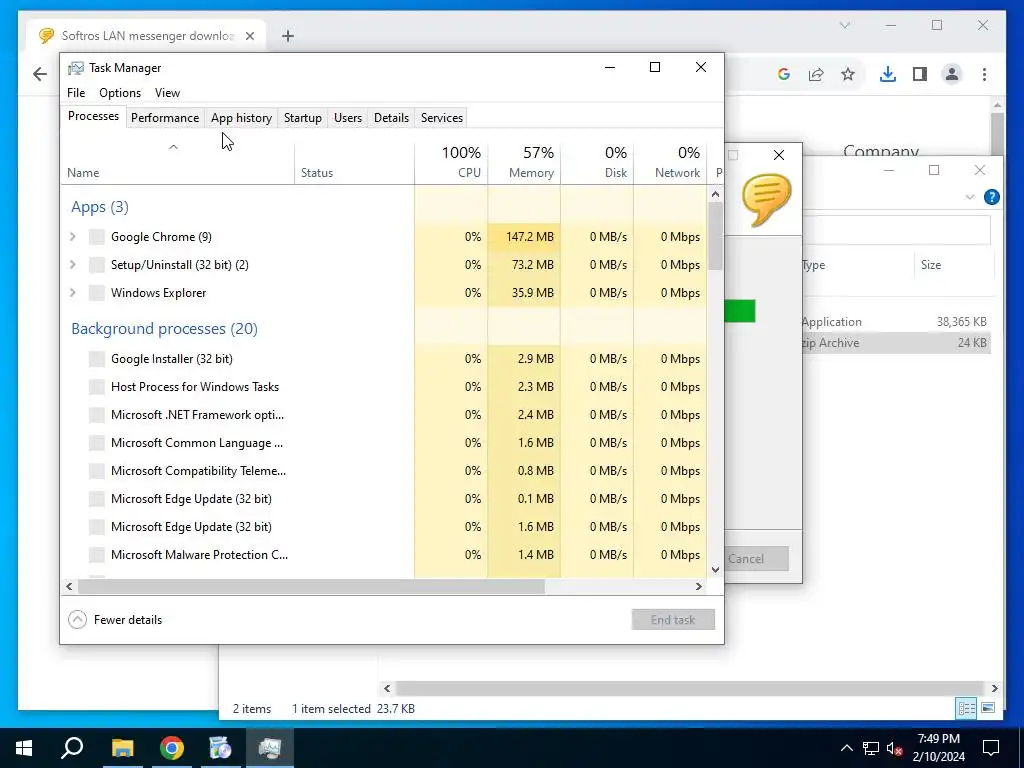Click the network tray icon
Image resolution: width=1024 pixels, height=768 pixels.
pyautogui.click(x=871, y=748)
